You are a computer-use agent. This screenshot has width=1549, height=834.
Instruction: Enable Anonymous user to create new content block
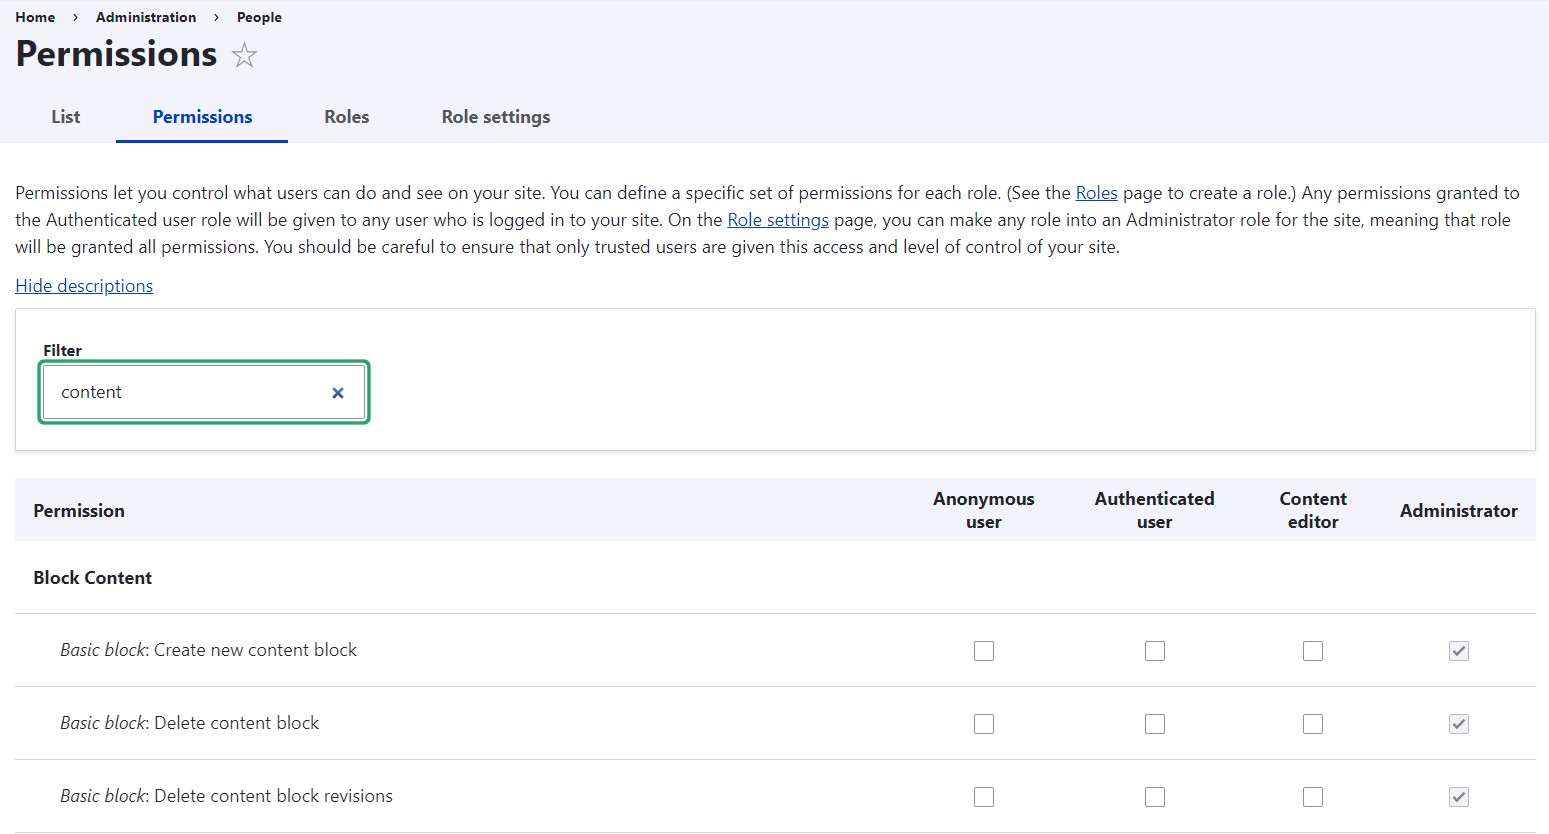click(x=983, y=650)
